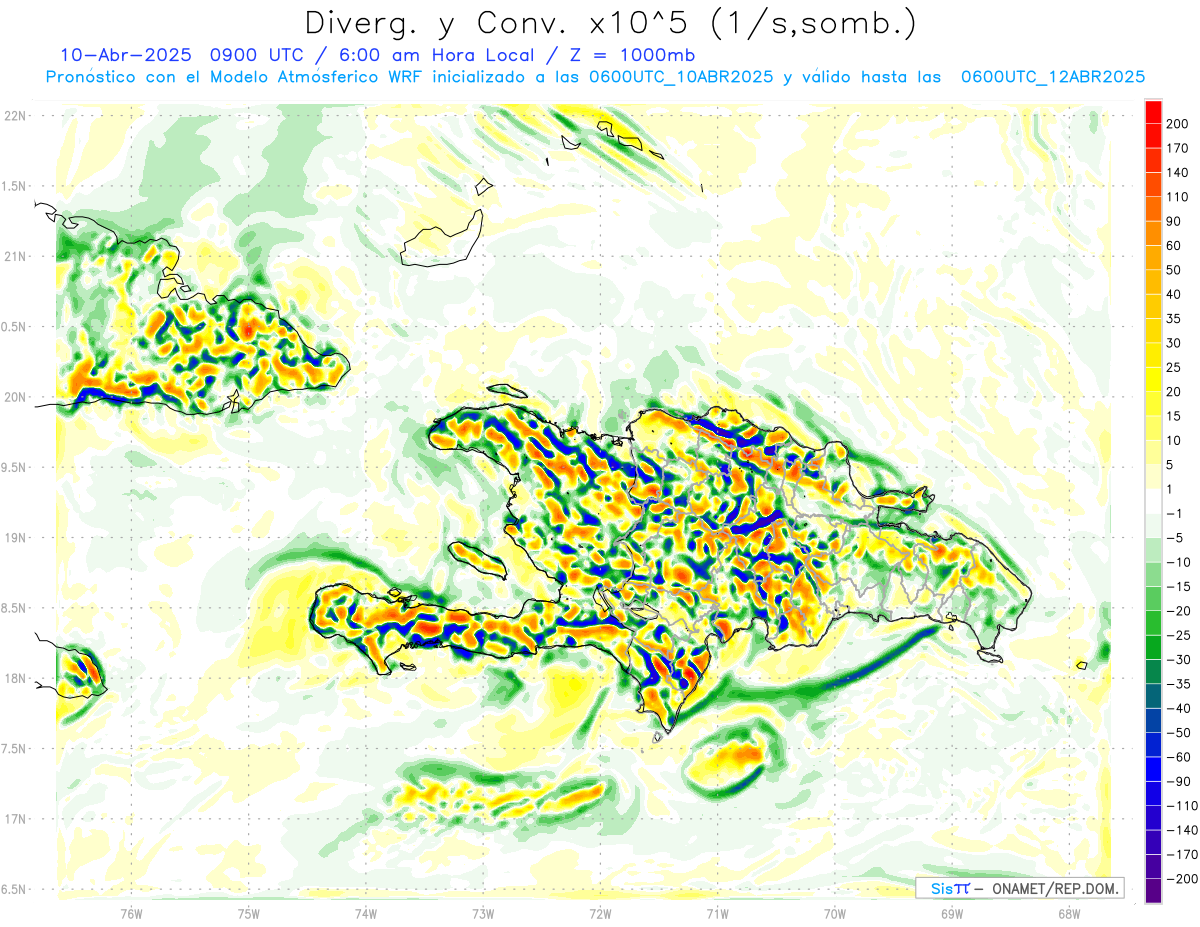Click the "1.5N" latitude label
Viewport: 1200px width, 927px height.
point(14,186)
